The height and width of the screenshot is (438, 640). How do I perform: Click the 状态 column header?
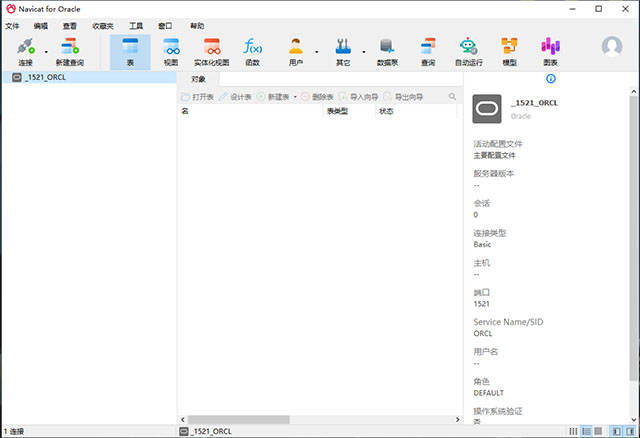[x=416, y=111]
